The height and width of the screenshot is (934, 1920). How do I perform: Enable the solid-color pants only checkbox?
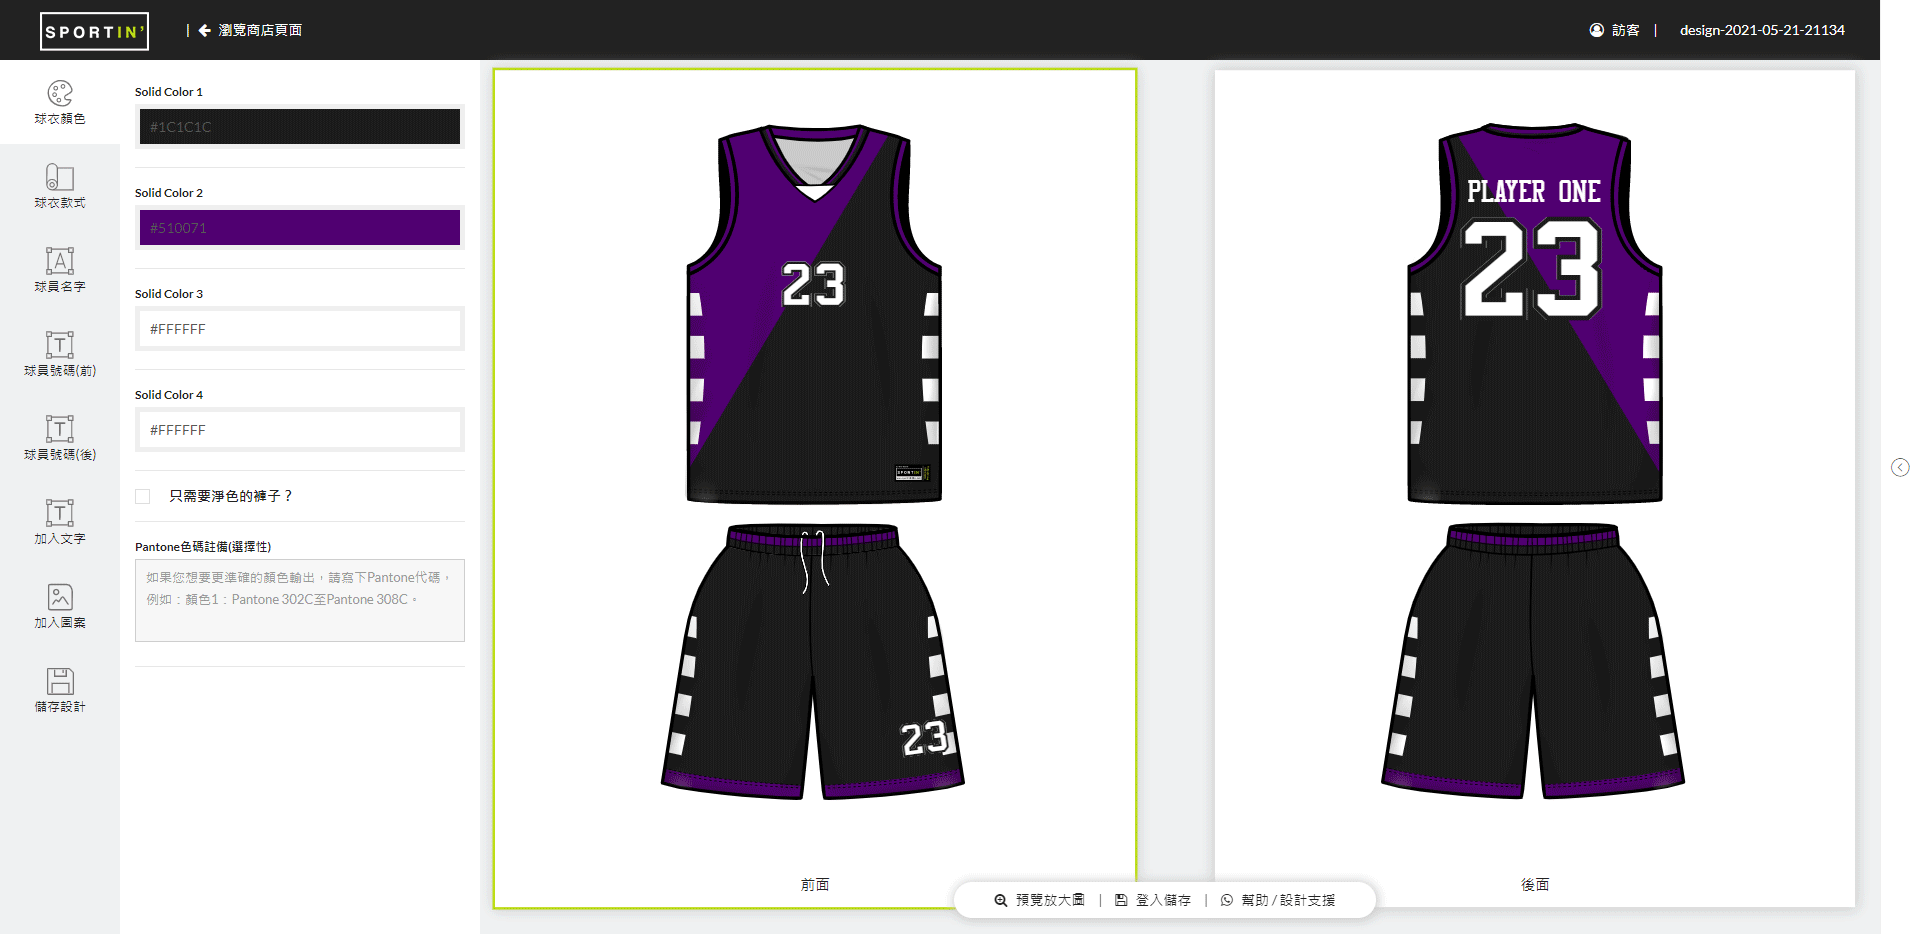(143, 497)
